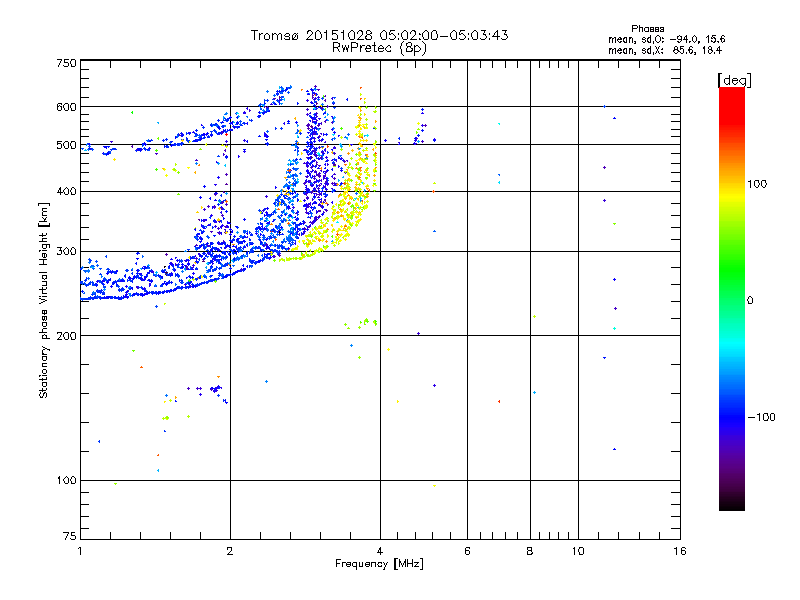Click the x-axis tick label '1'
The image size is (800, 600).
point(80,551)
